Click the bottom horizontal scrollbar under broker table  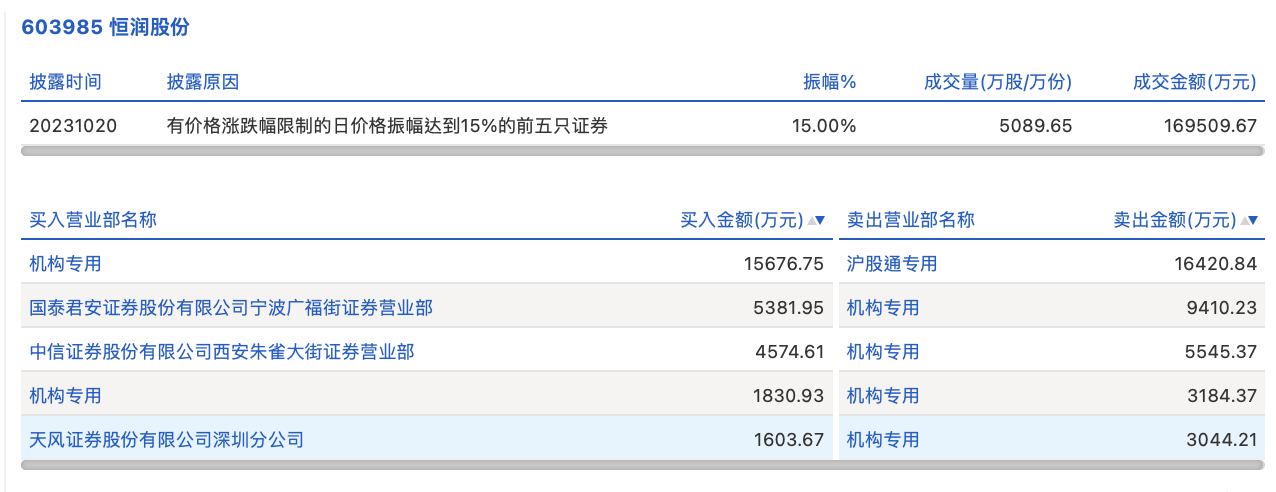point(642,465)
